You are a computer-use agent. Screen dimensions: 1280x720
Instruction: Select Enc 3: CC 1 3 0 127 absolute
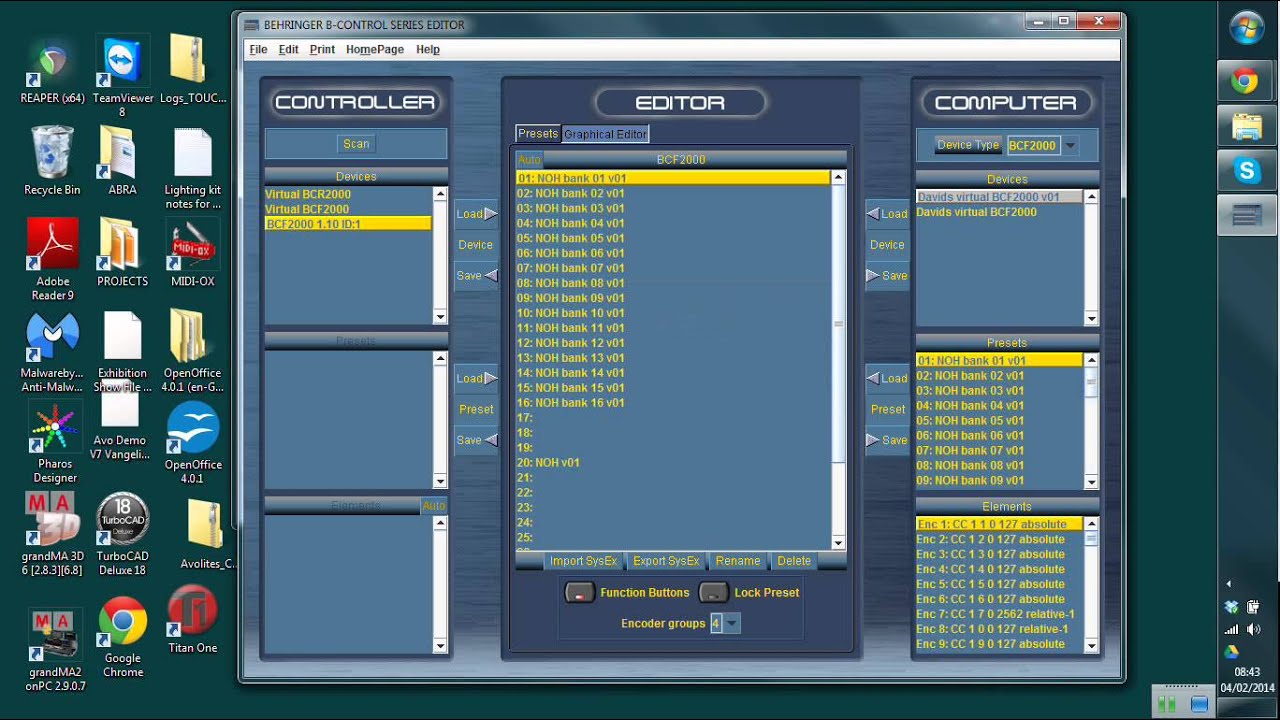point(999,554)
